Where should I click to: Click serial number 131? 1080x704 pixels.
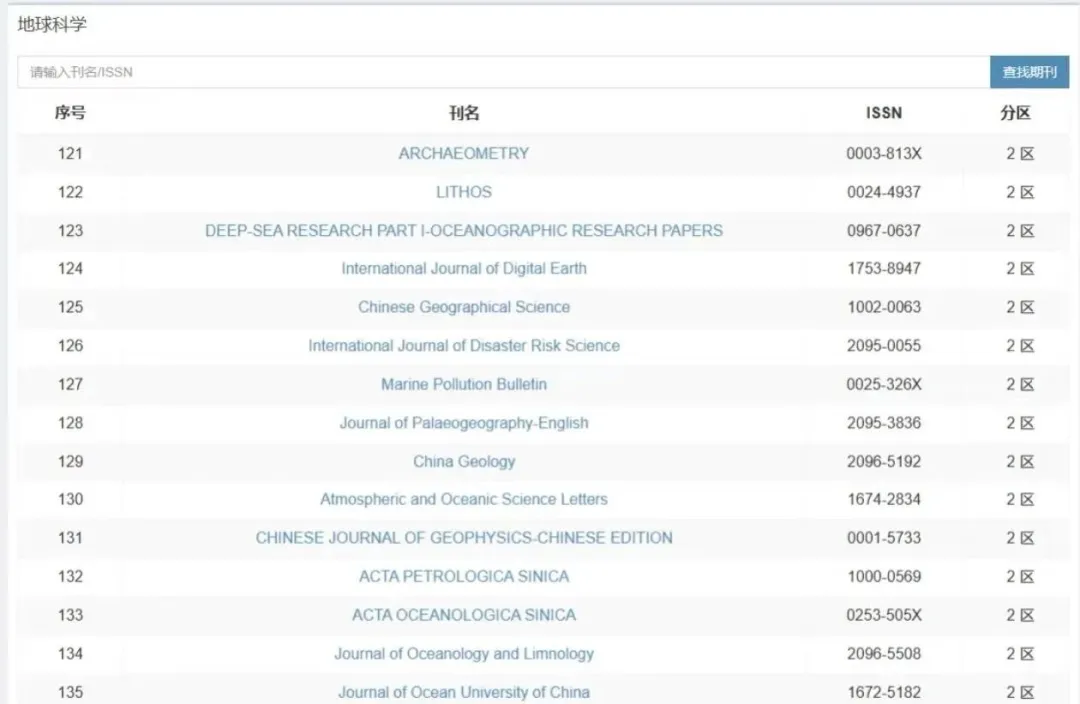pyautogui.click(x=70, y=538)
